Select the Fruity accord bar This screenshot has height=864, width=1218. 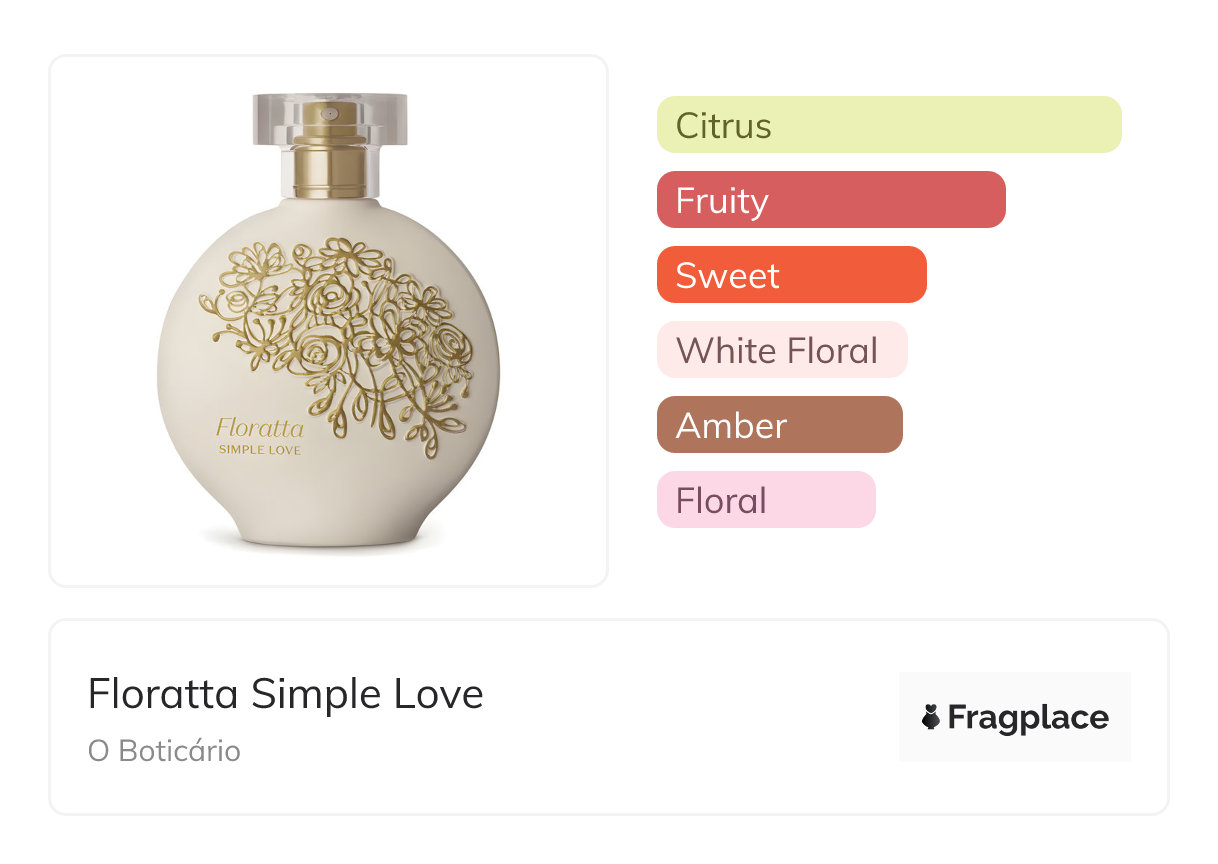tap(830, 200)
